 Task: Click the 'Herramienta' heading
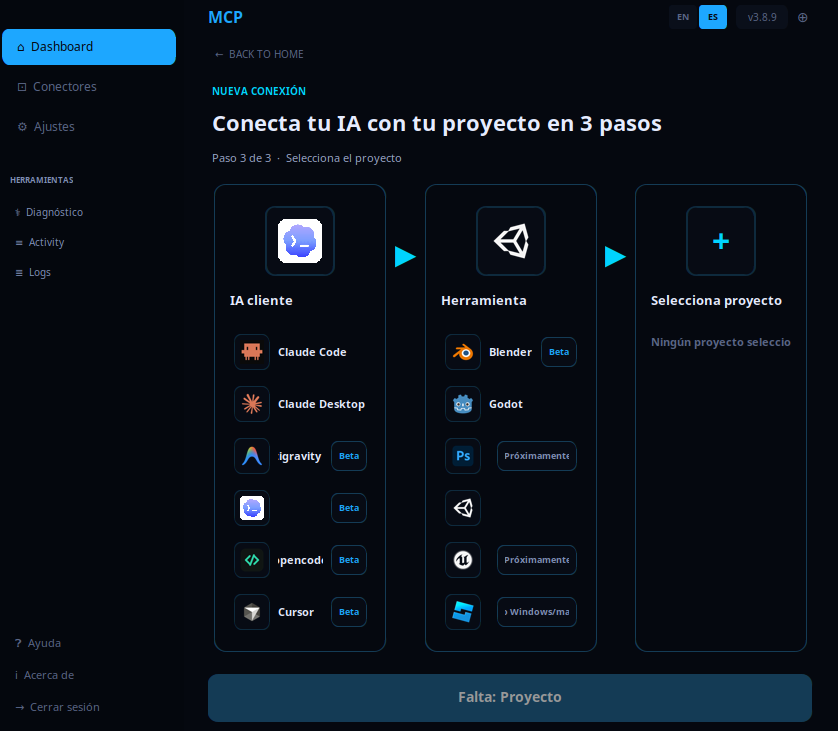[x=484, y=300]
